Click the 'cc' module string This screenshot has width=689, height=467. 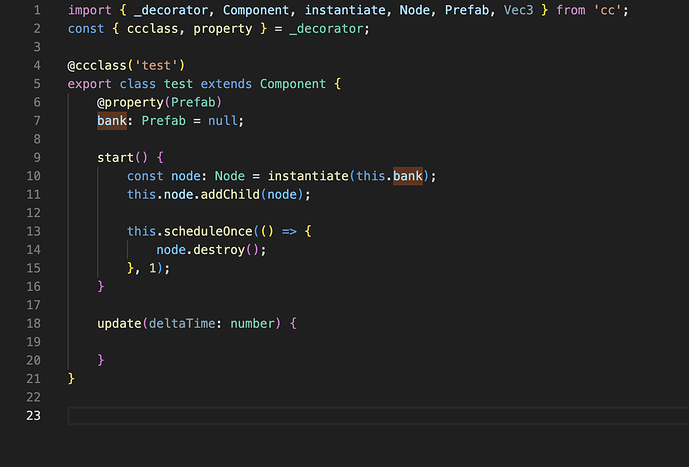(607, 10)
